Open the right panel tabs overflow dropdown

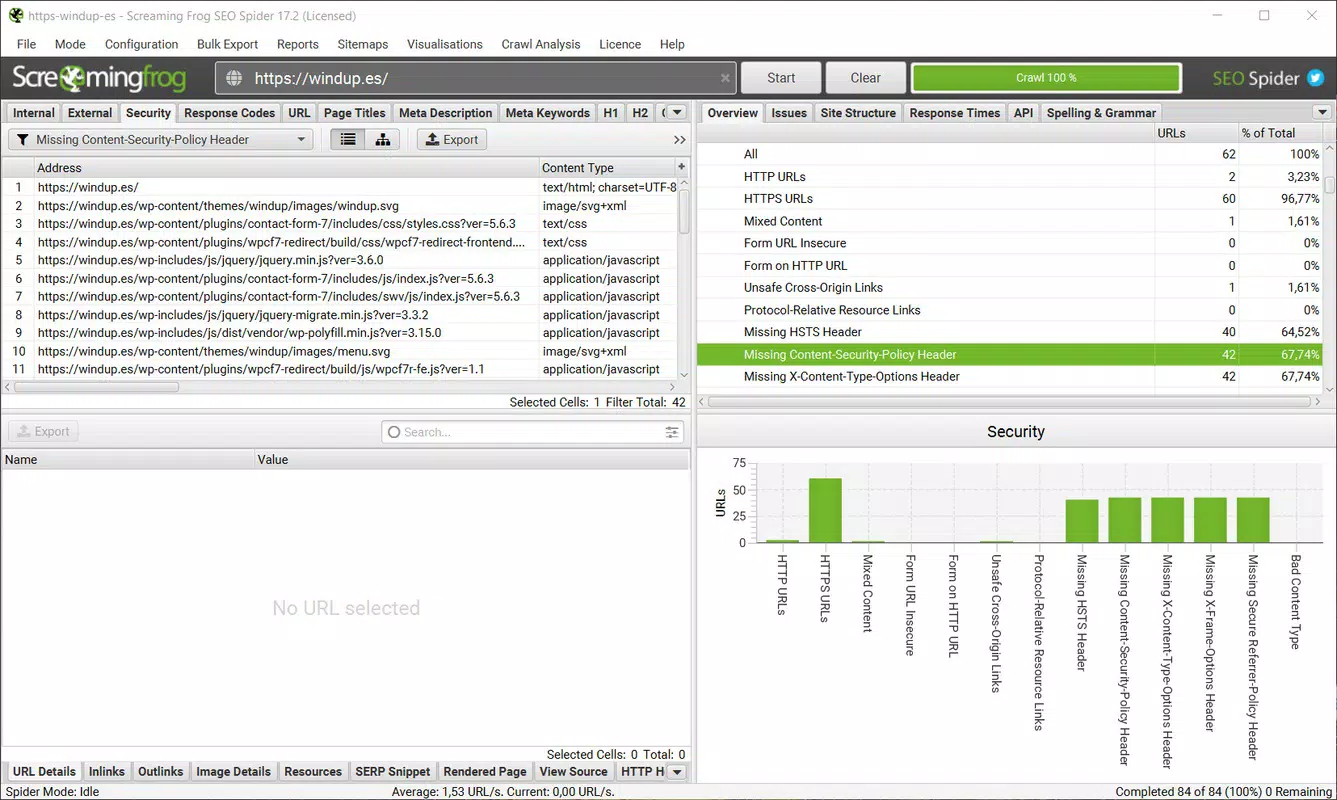click(1322, 113)
